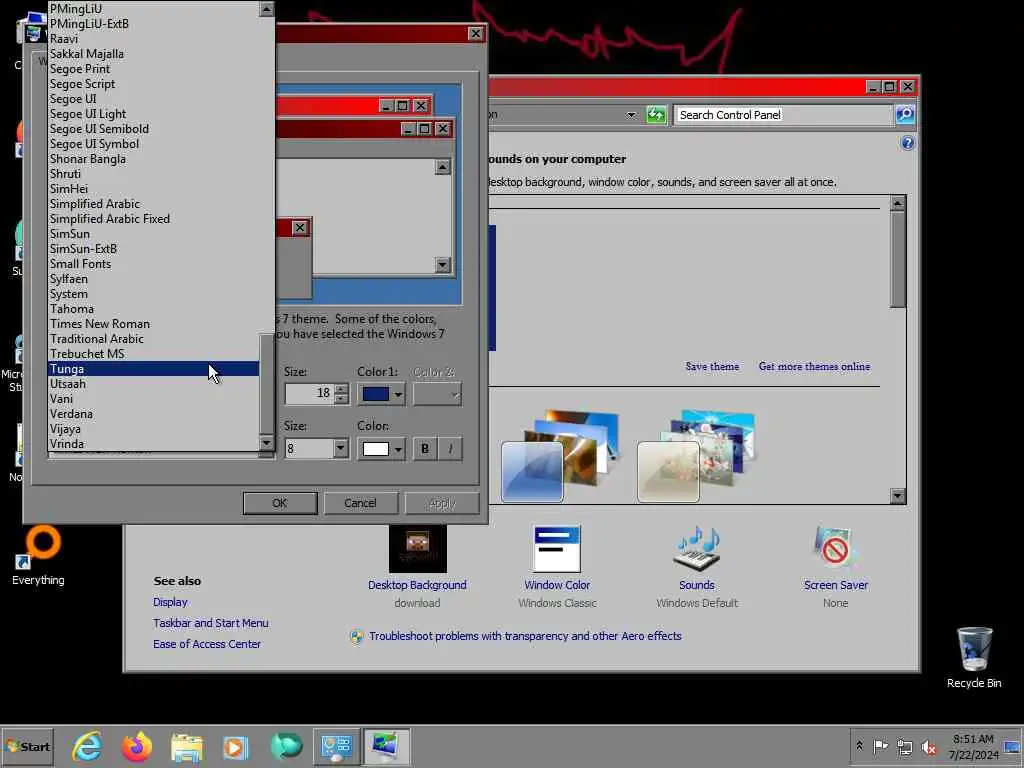The width and height of the screenshot is (1024, 768).
Task: Switch to the Personalization monitor taskbar button
Action: point(387,746)
